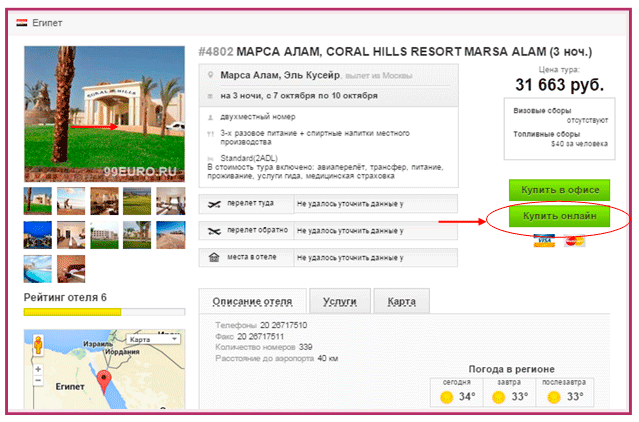The width and height of the screenshot is (639, 422).
Task: Select the fourth thumbnail showing green lawn
Action: pos(137,201)
